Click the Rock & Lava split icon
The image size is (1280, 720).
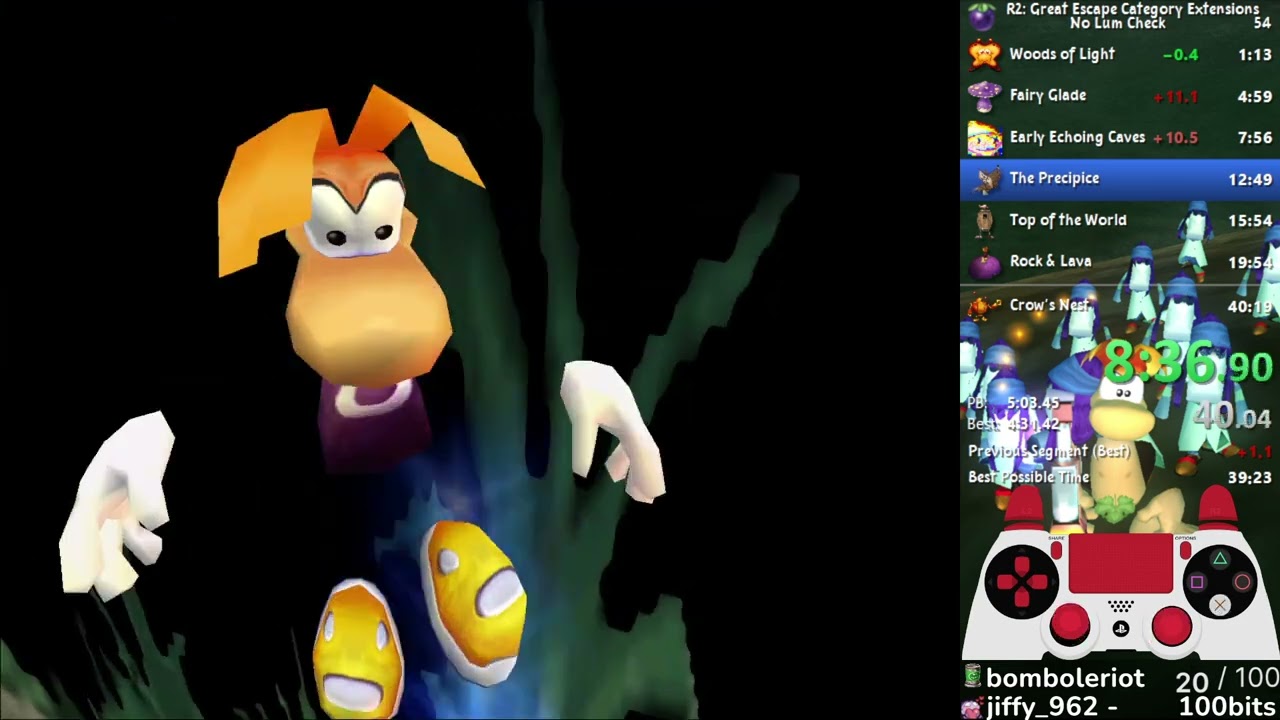985,263
